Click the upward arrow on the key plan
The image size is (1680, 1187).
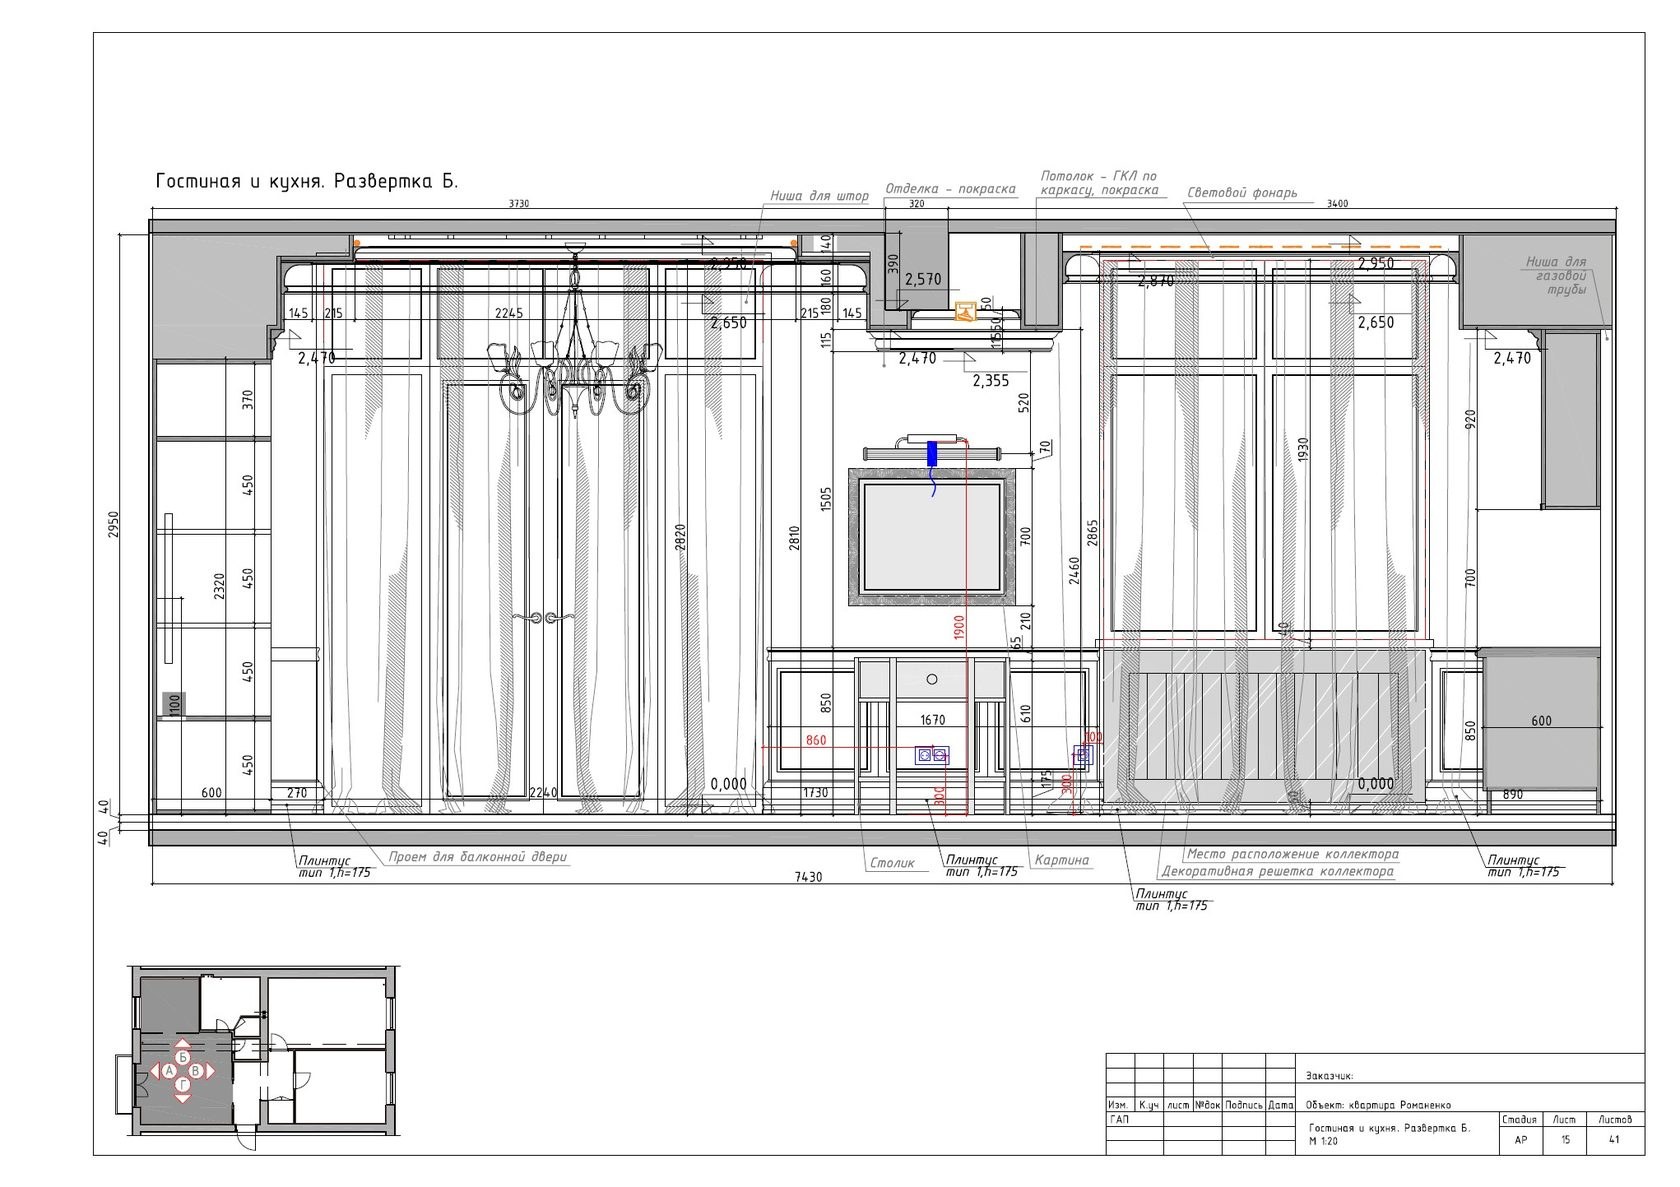tap(183, 1045)
